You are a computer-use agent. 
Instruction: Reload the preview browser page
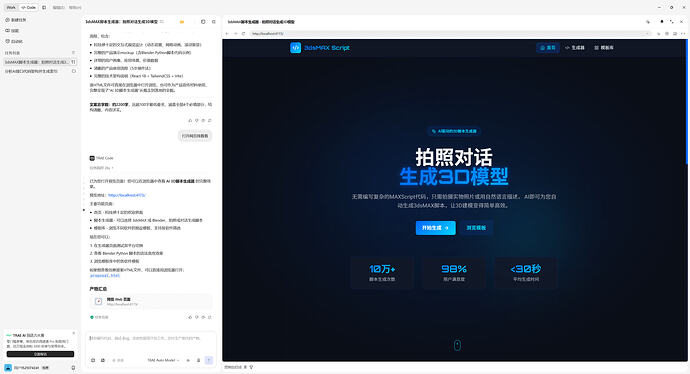pyautogui.click(x=243, y=33)
